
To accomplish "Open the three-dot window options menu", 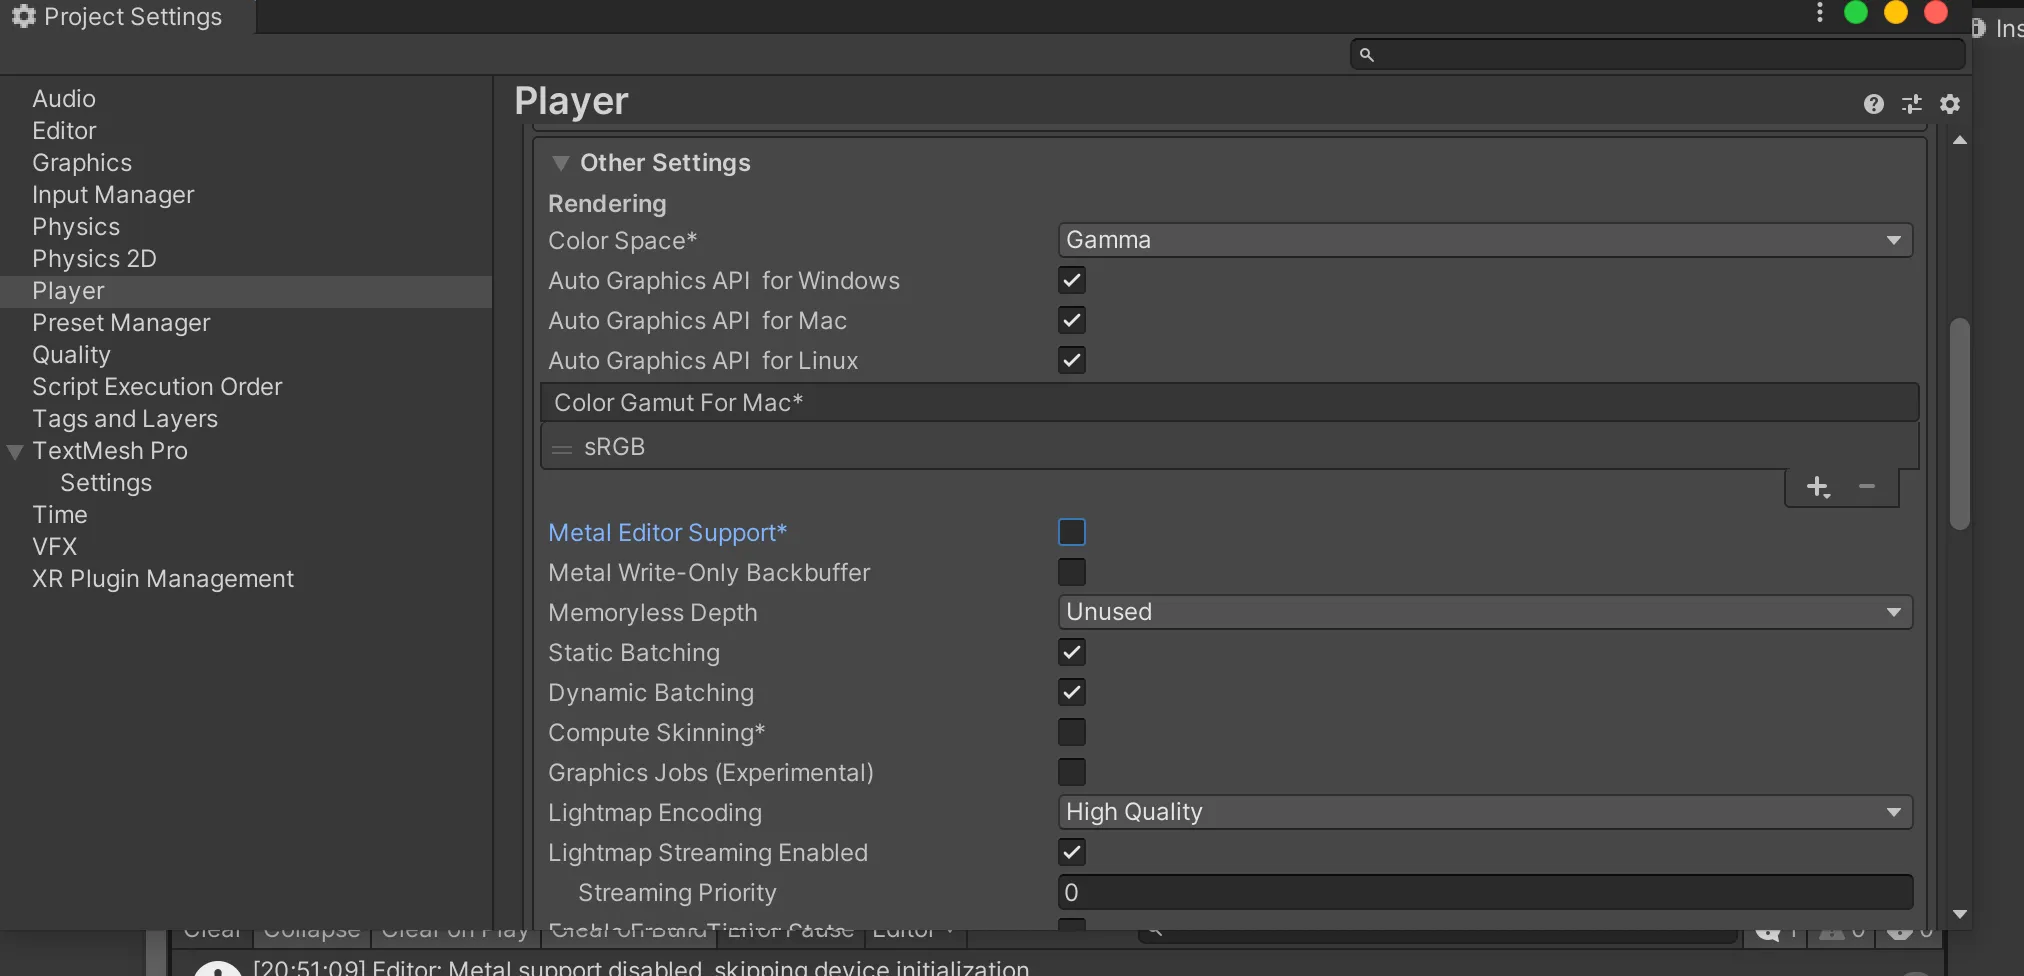I will pos(1819,13).
